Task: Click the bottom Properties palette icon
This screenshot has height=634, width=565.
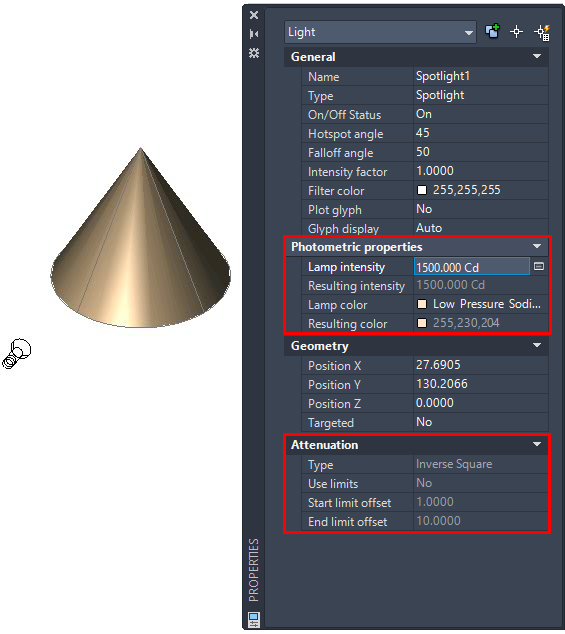Action: pyautogui.click(x=254, y=619)
